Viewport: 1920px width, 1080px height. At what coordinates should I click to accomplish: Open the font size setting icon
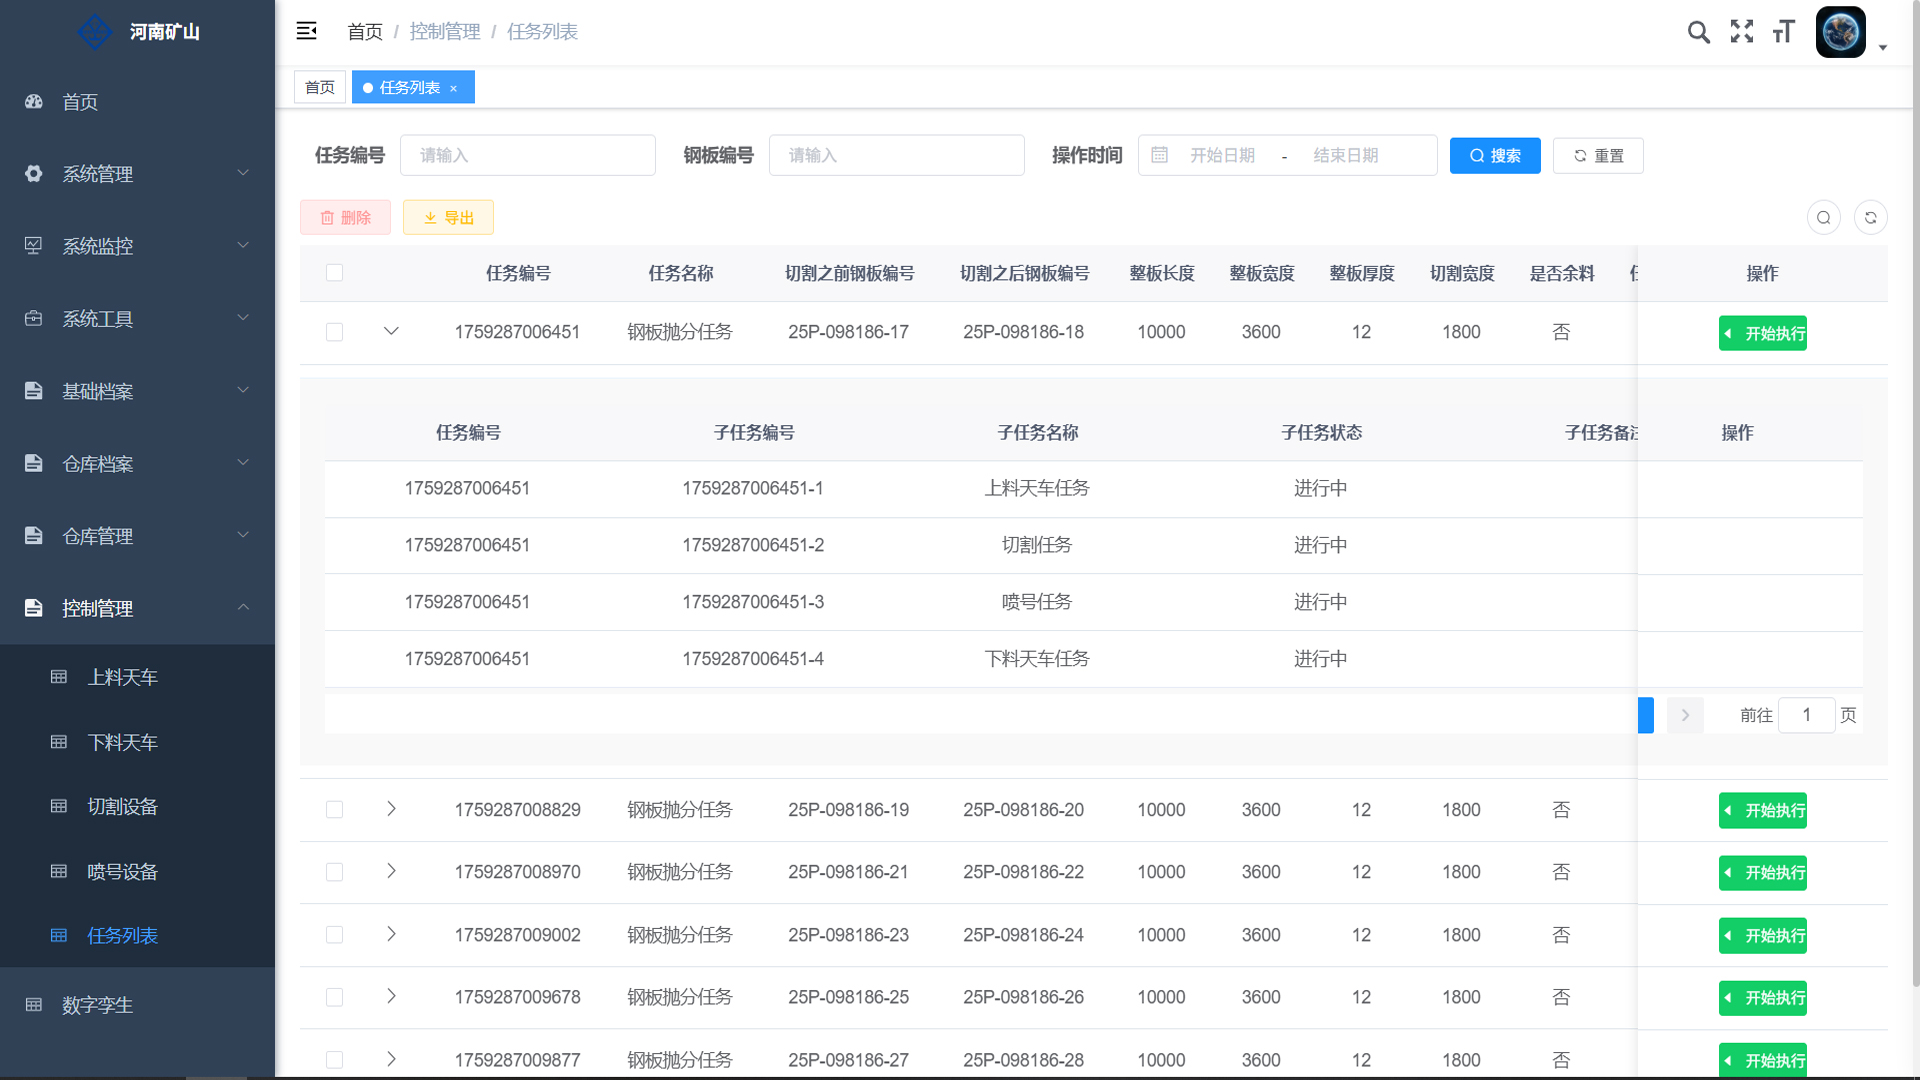pos(1784,32)
